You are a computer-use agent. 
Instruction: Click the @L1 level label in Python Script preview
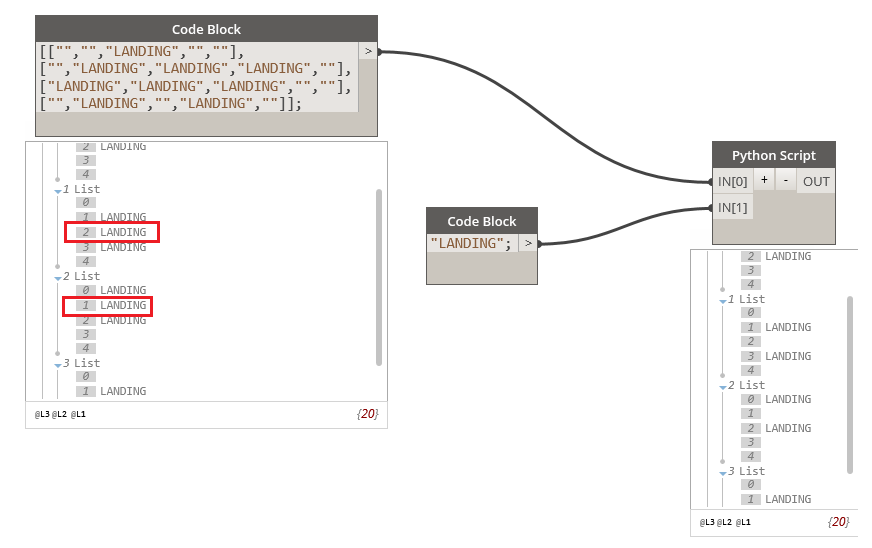pos(743,522)
